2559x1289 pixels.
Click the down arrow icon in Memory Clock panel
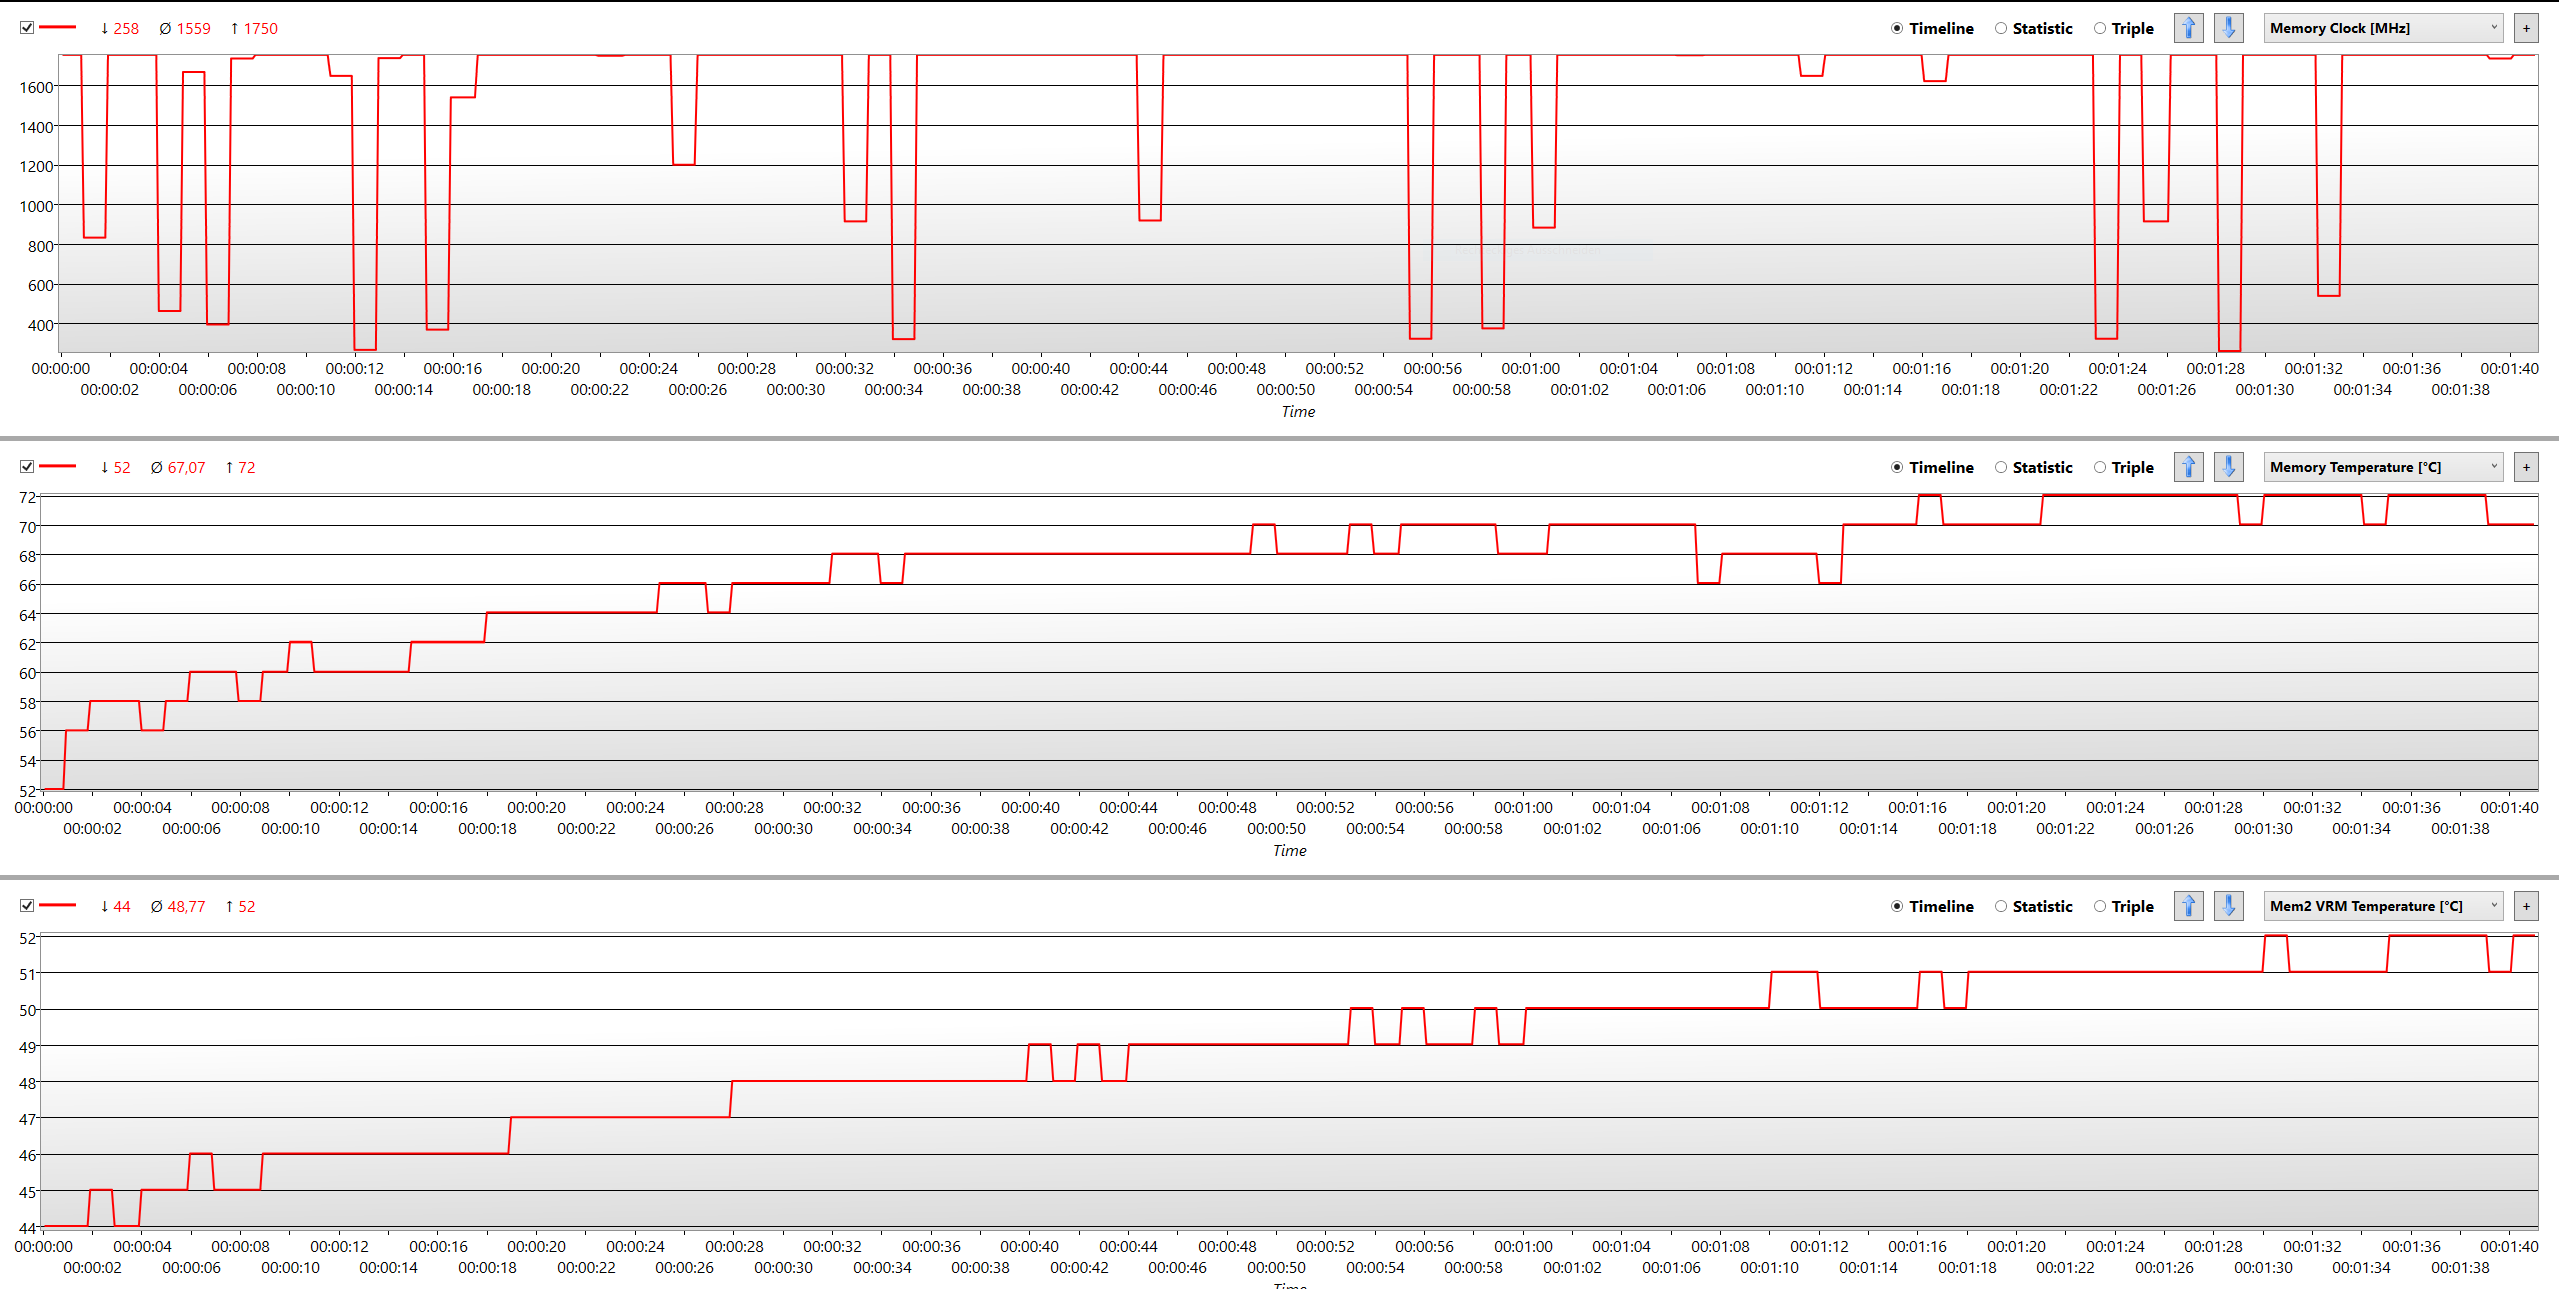2228,28
